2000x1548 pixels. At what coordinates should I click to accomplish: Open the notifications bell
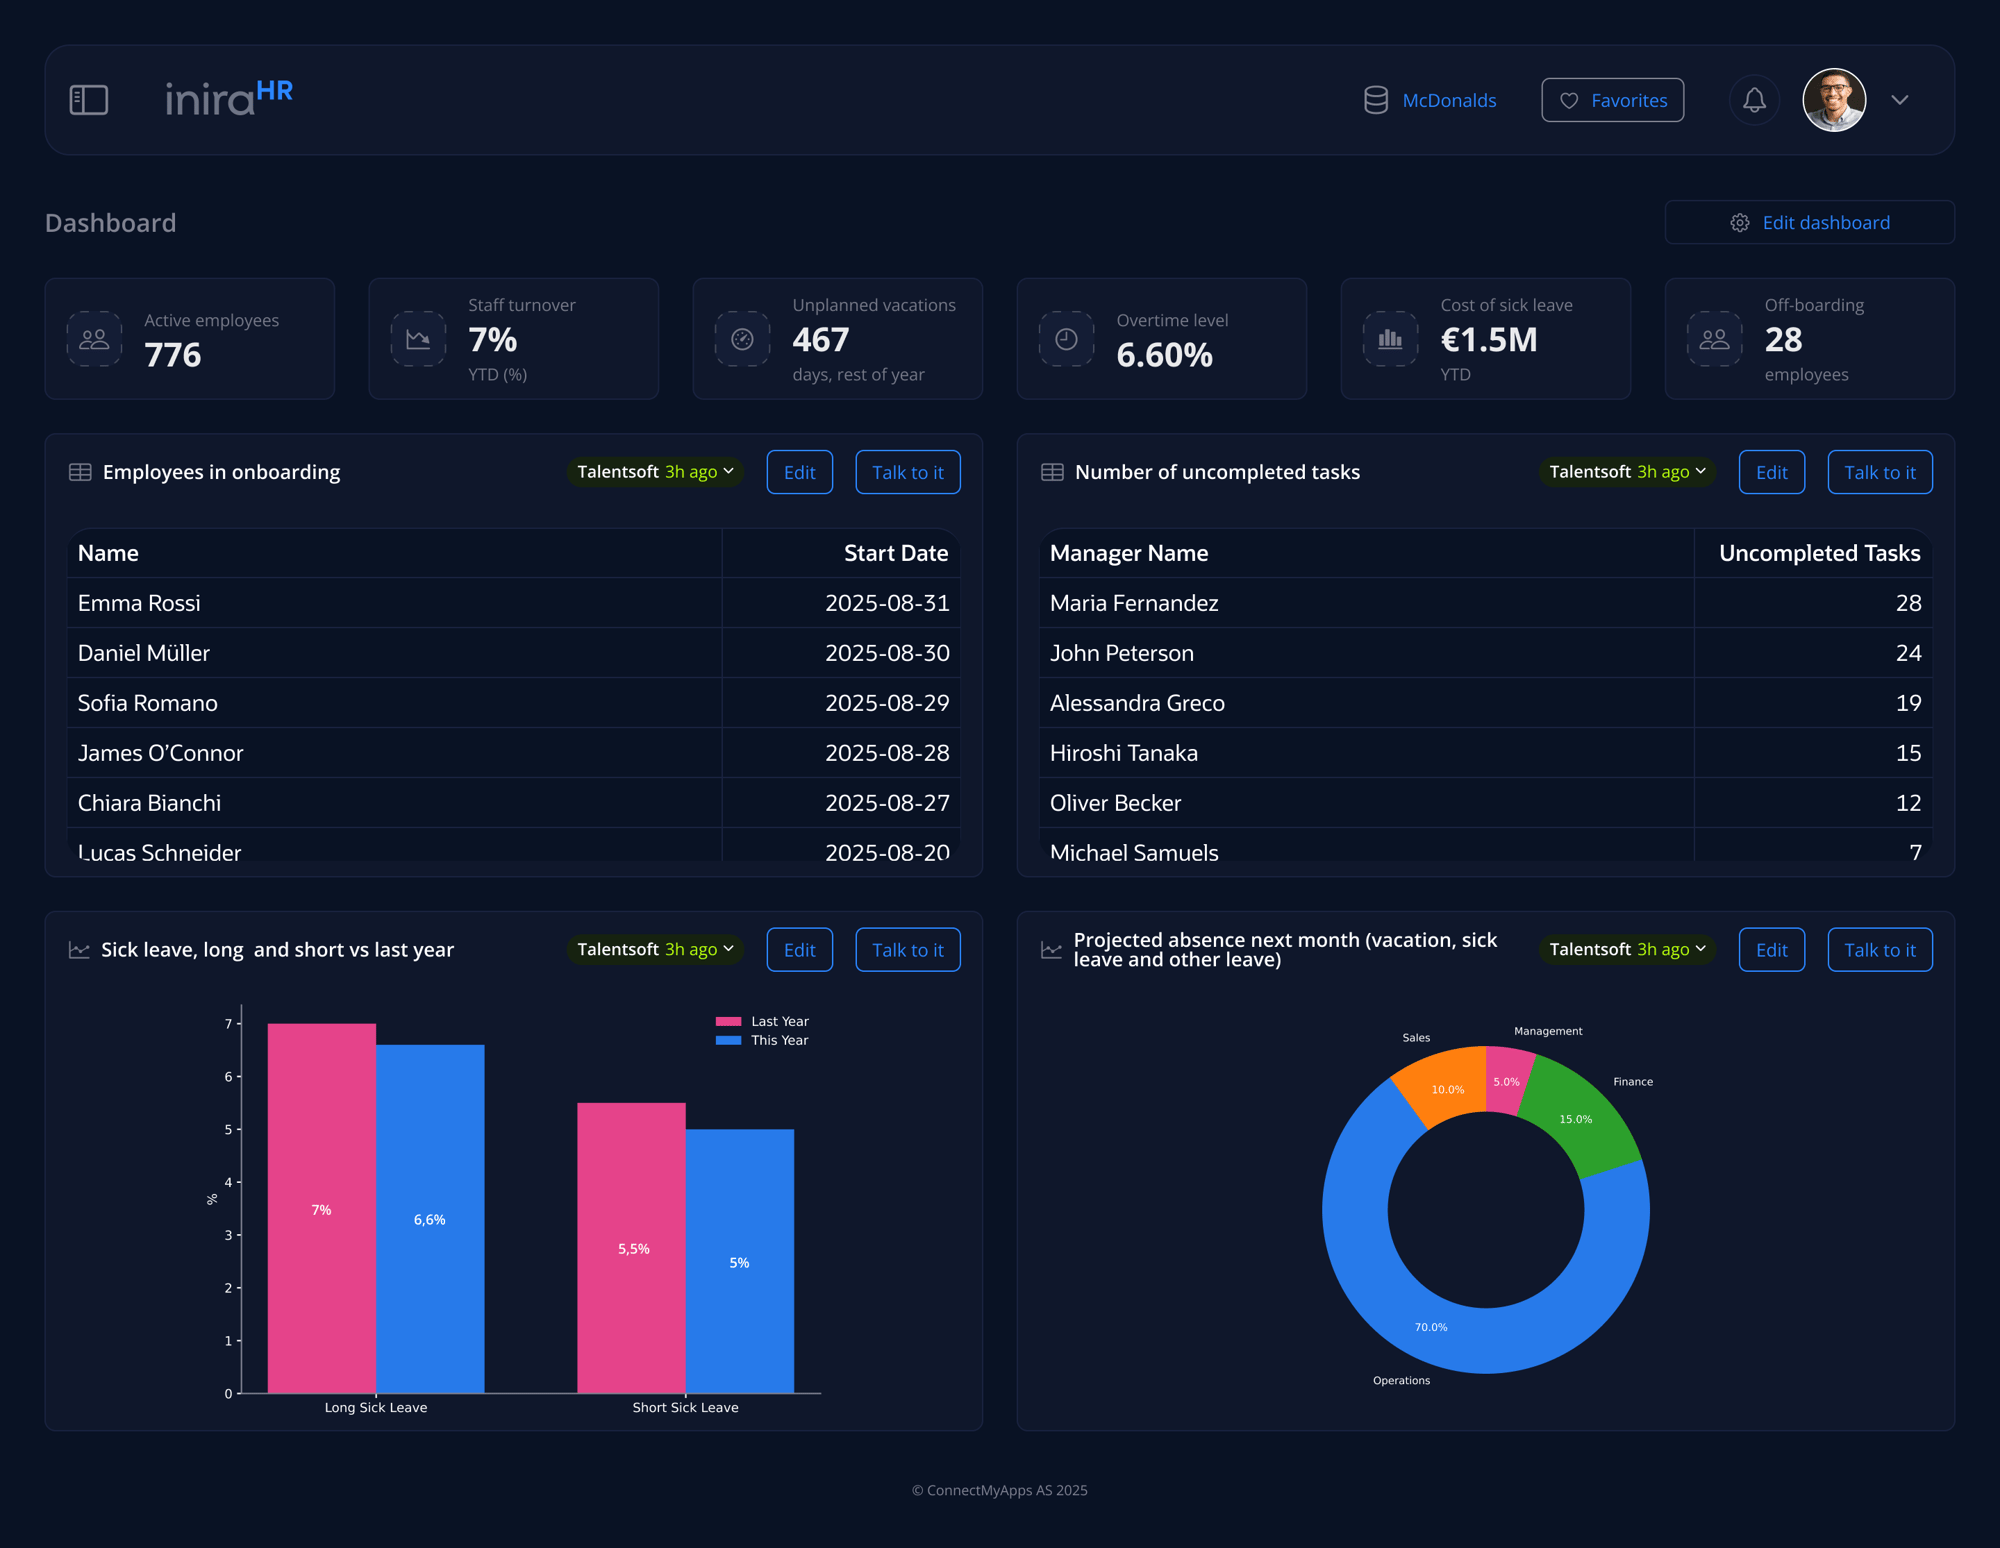pyautogui.click(x=1754, y=100)
